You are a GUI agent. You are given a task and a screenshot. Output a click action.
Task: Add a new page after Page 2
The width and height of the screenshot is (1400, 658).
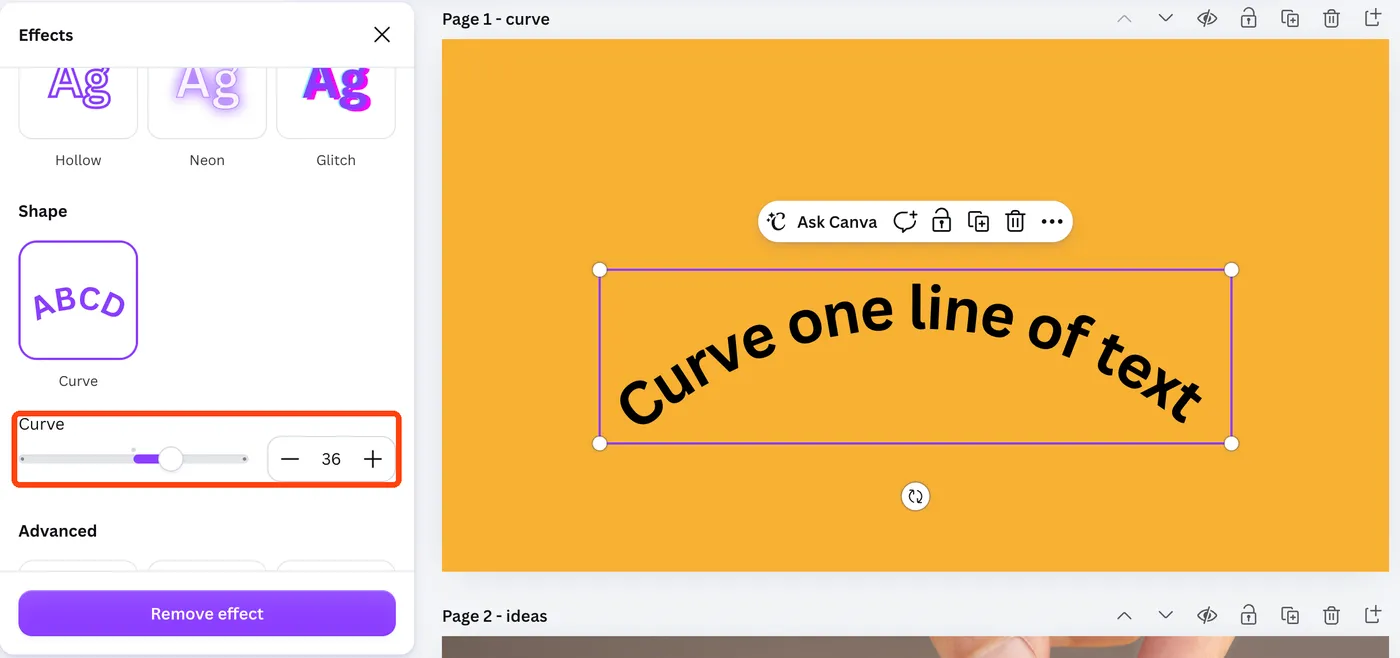(1373, 616)
